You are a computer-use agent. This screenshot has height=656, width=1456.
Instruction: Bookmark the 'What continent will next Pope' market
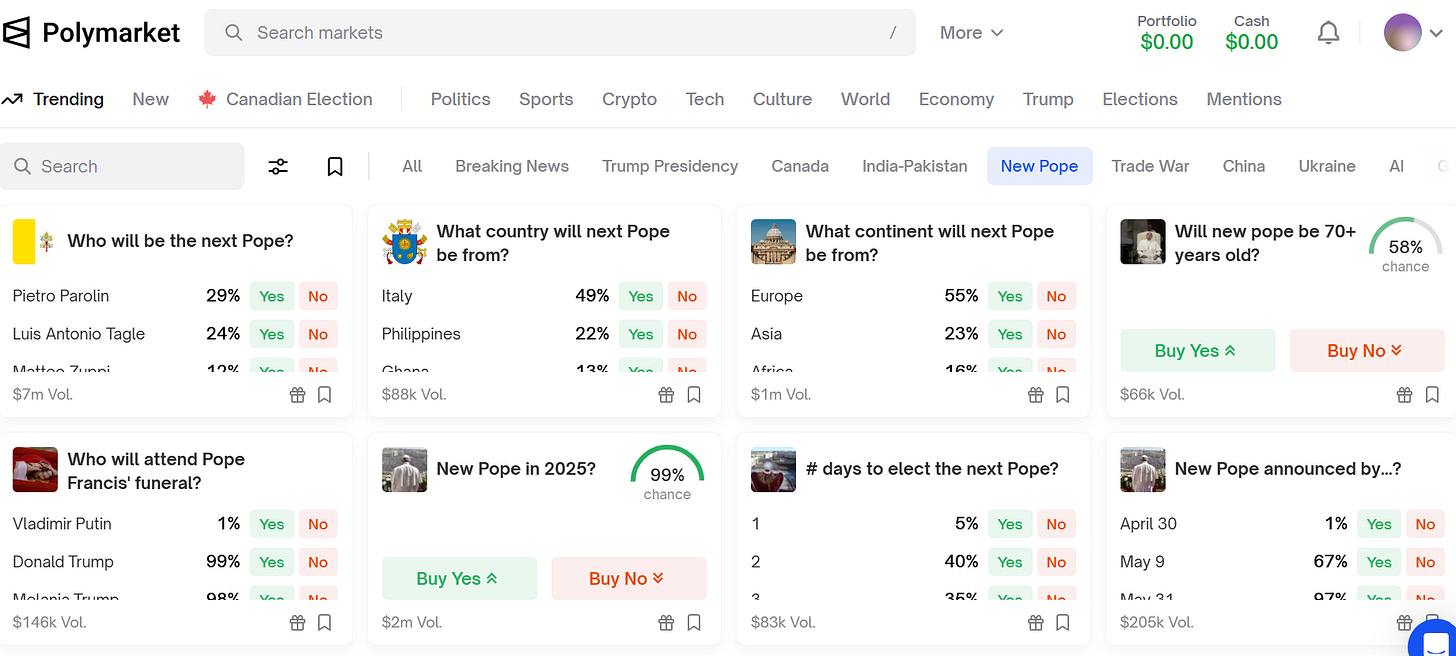1063,395
